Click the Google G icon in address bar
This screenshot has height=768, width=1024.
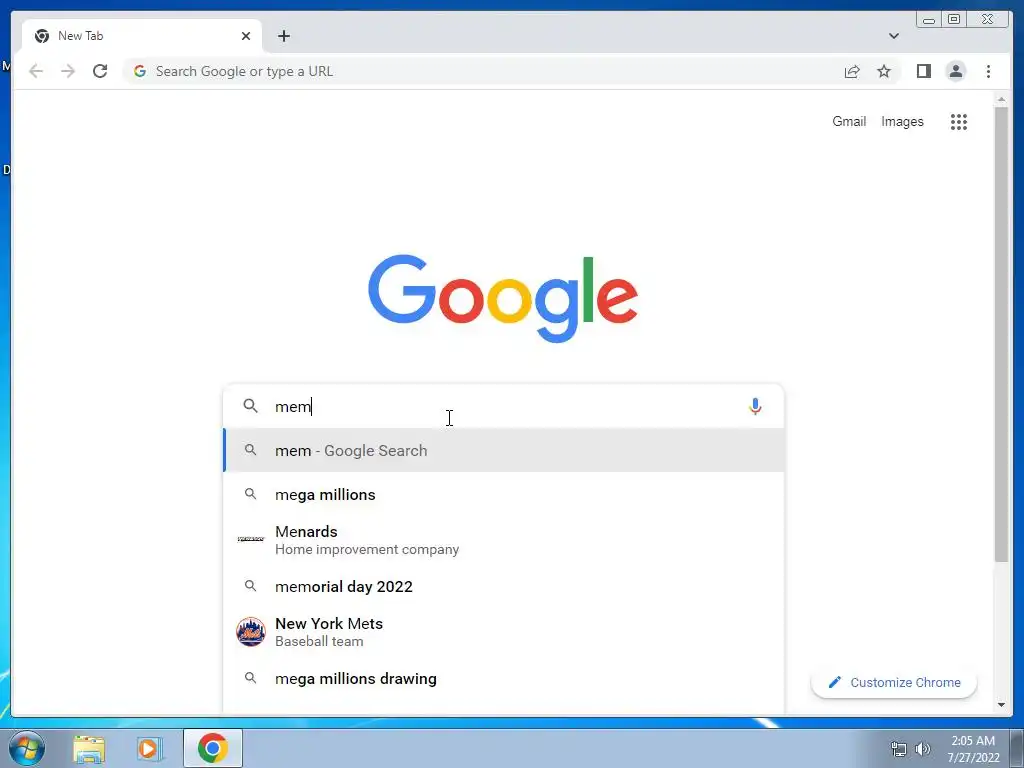point(139,71)
